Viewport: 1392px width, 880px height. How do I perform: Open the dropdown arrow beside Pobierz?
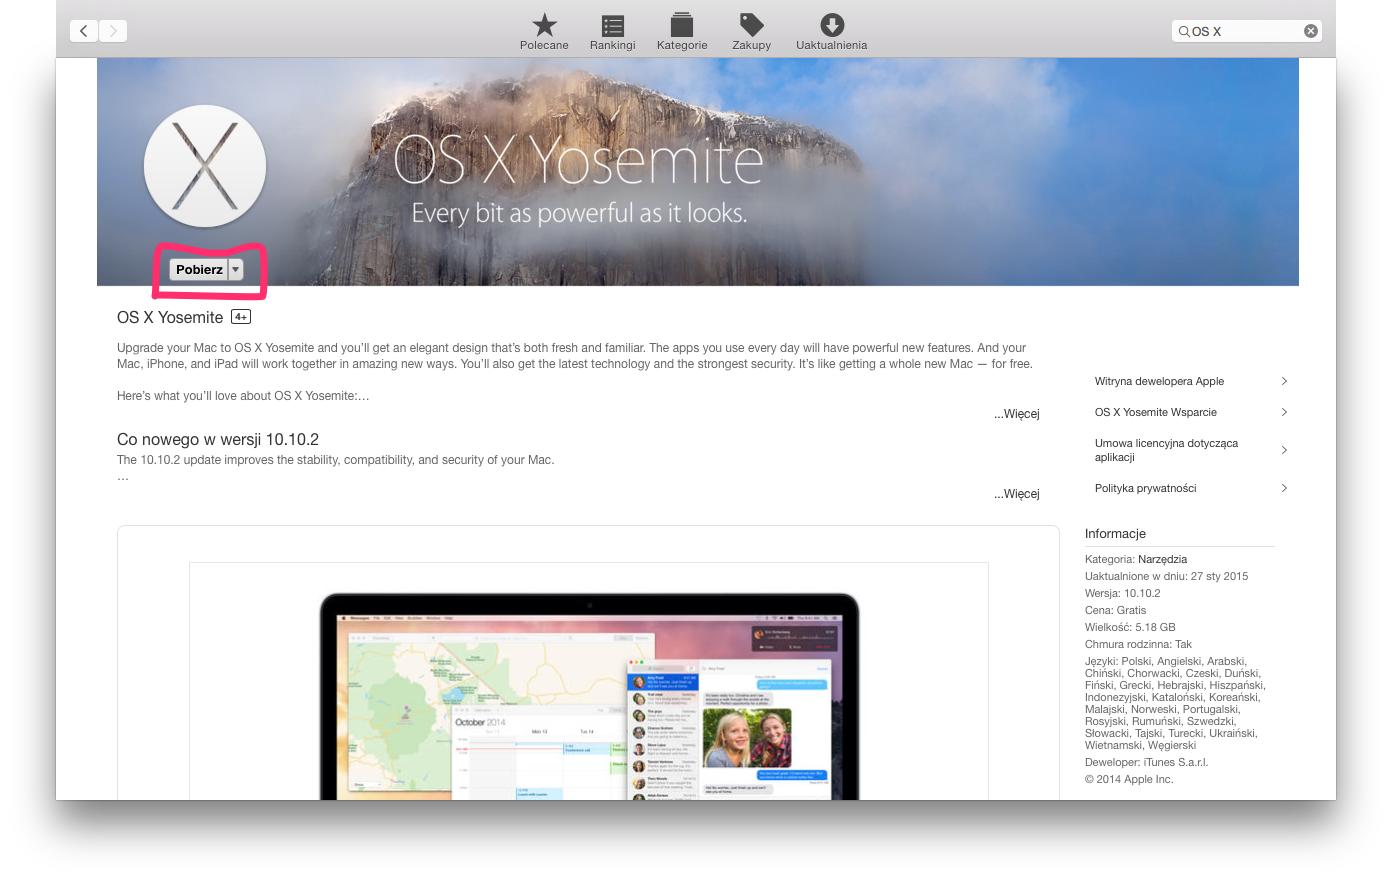pos(236,270)
